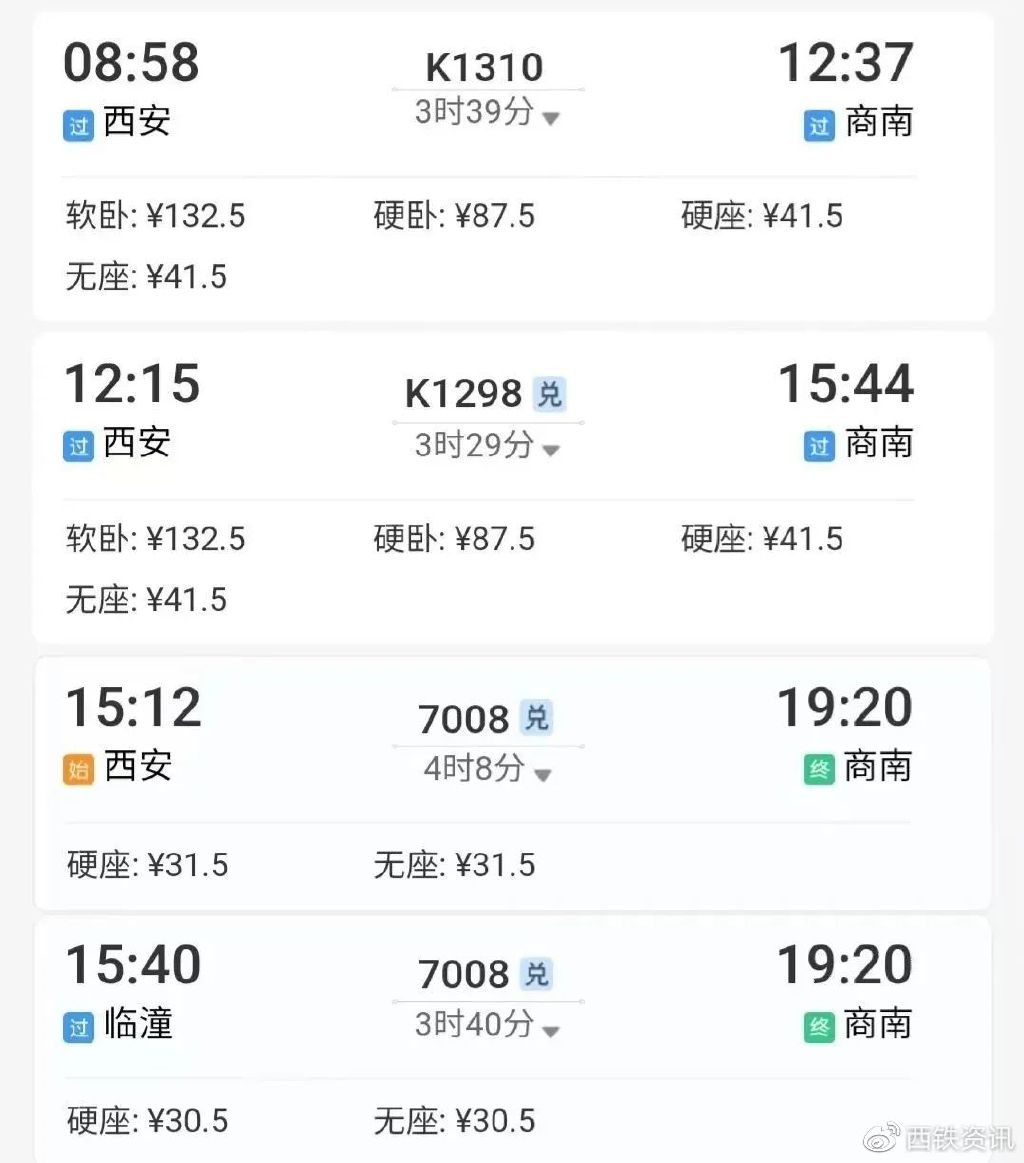Tap the 兑 badge on 15:40 train 7008
This screenshot has width=1024, height=1163.
click(536, 974)
